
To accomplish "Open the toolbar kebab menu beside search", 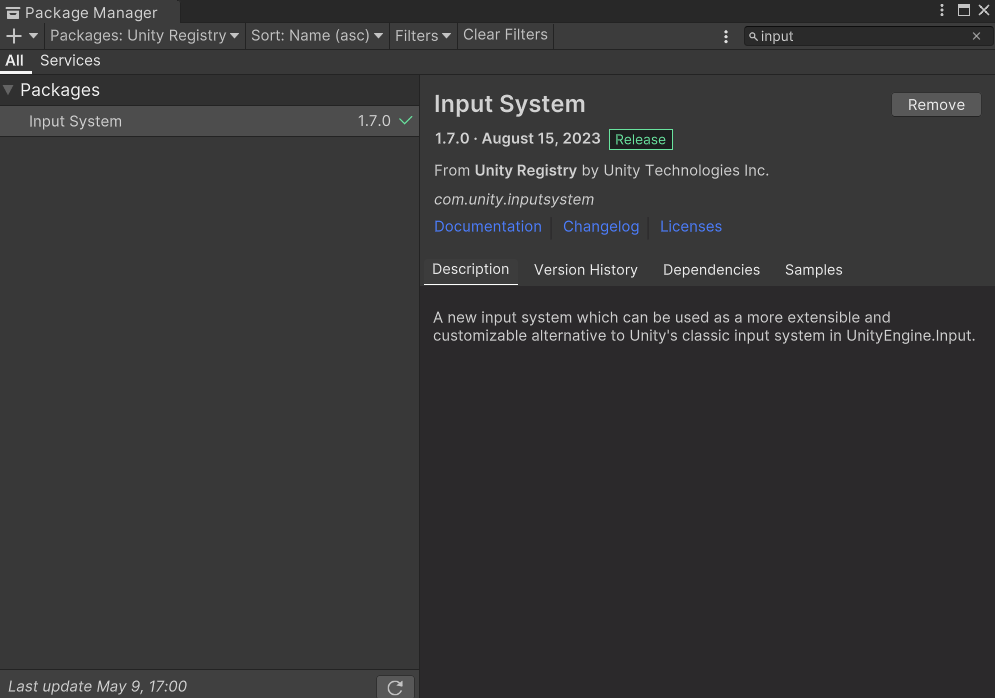I will point(726,36).
